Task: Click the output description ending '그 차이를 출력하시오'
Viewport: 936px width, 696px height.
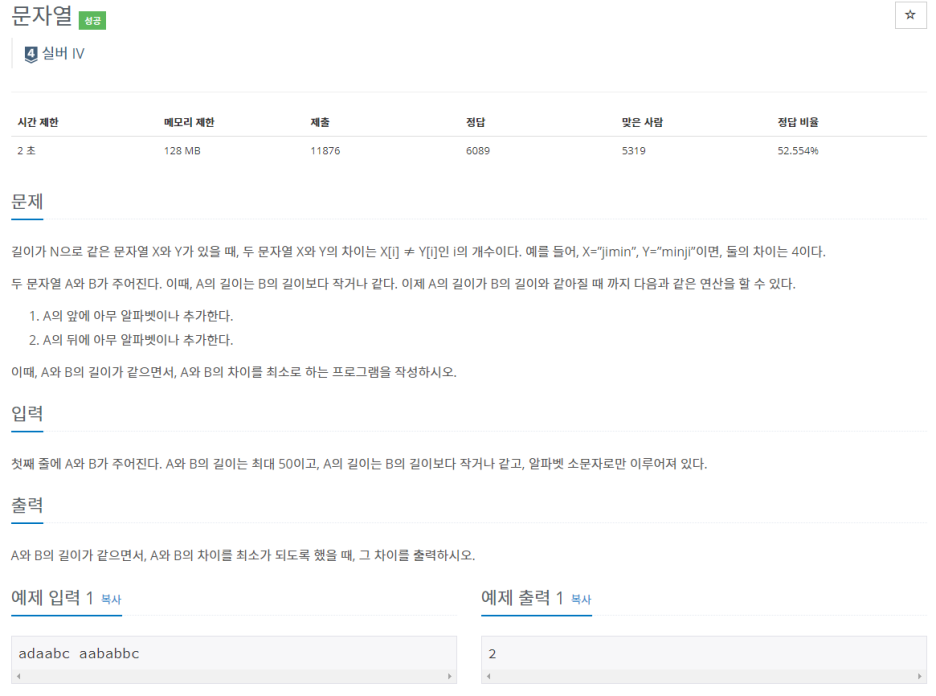Action: tap(243, 555)
